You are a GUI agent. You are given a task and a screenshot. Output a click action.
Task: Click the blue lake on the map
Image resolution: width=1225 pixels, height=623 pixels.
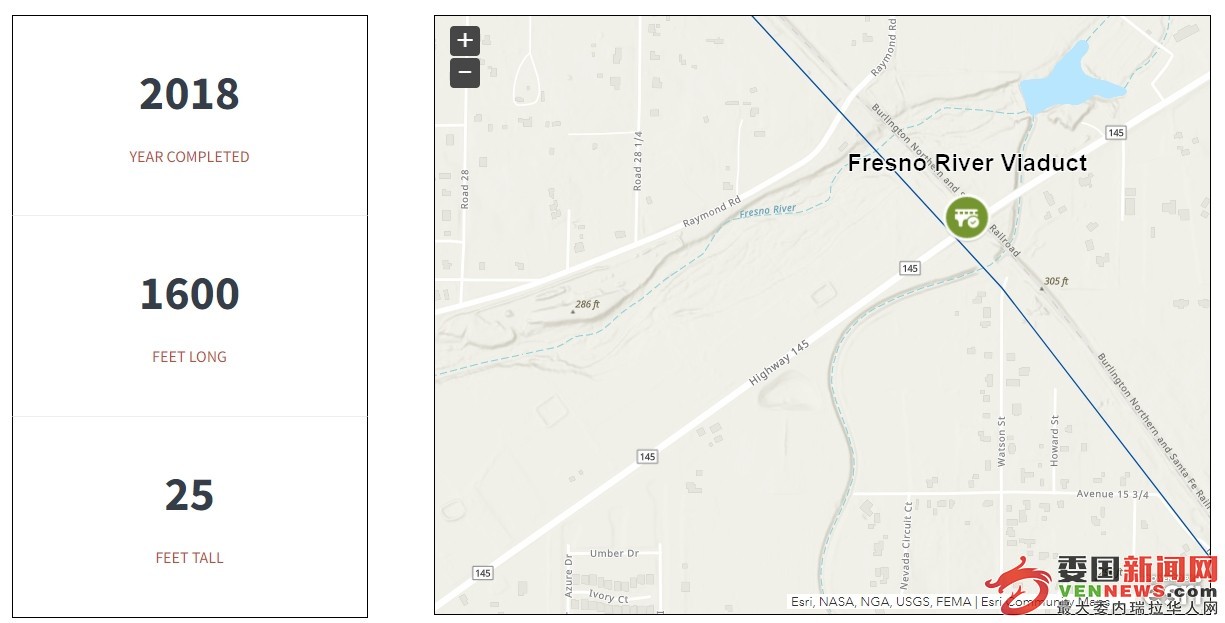1066,83
